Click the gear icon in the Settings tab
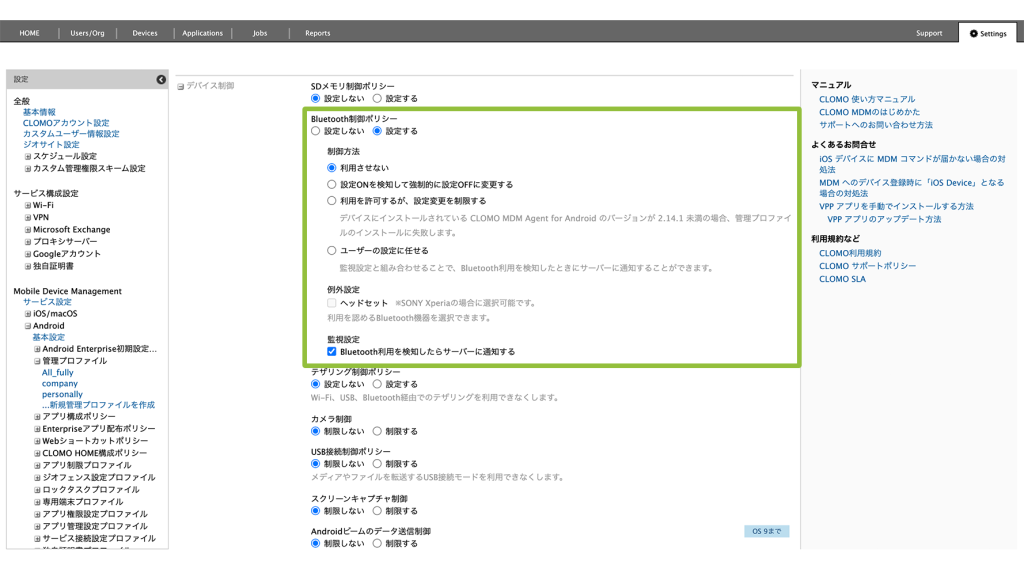The height and width of the screenshot is (576, 1024). coord(974,33)
